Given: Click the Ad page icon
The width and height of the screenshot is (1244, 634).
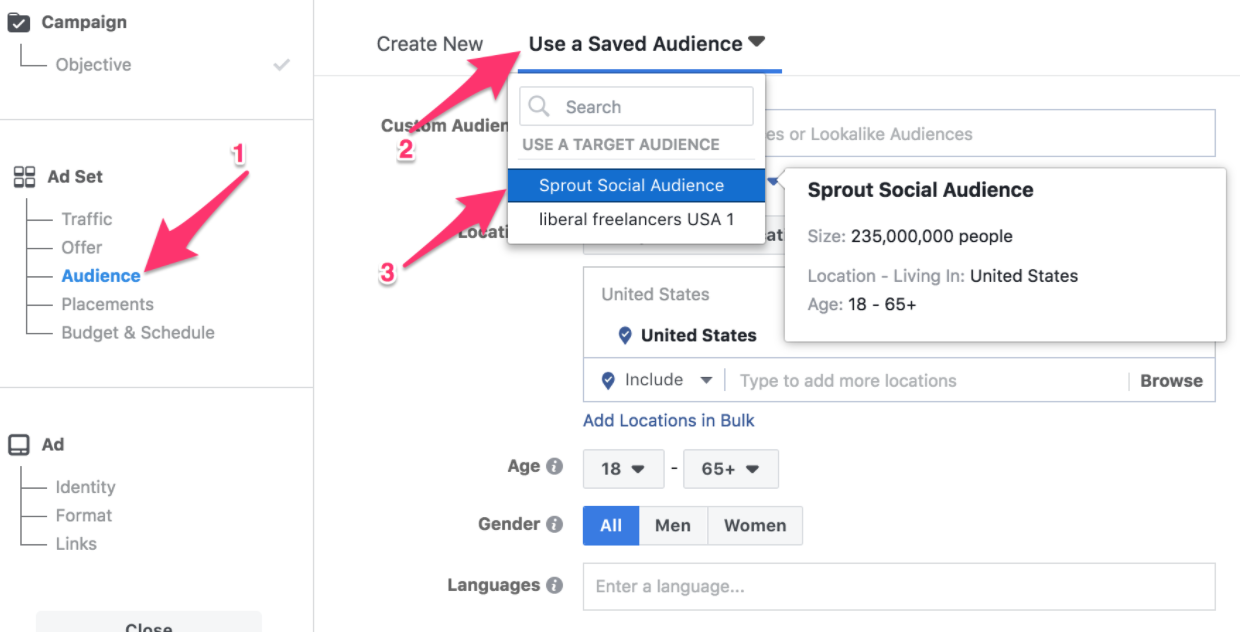Looking at the screenshot, I should 17,445.
